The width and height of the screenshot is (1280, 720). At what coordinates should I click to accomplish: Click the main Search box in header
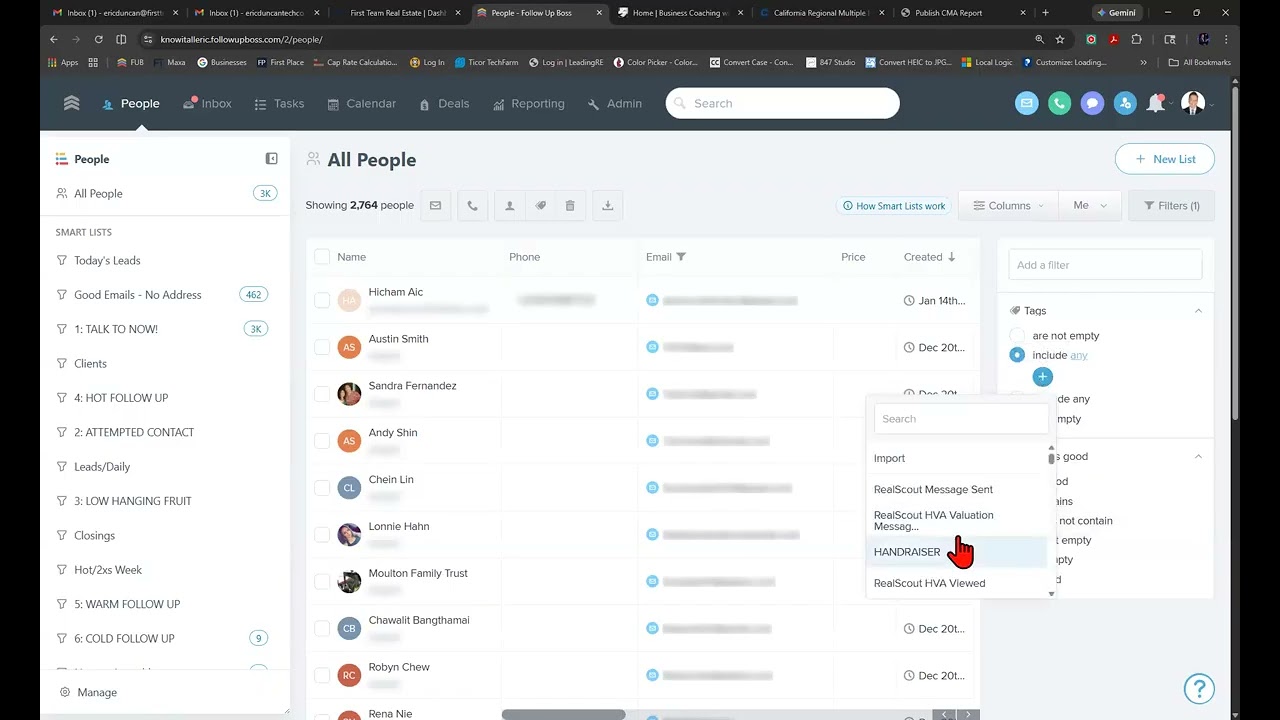click(x=782, y=103)
